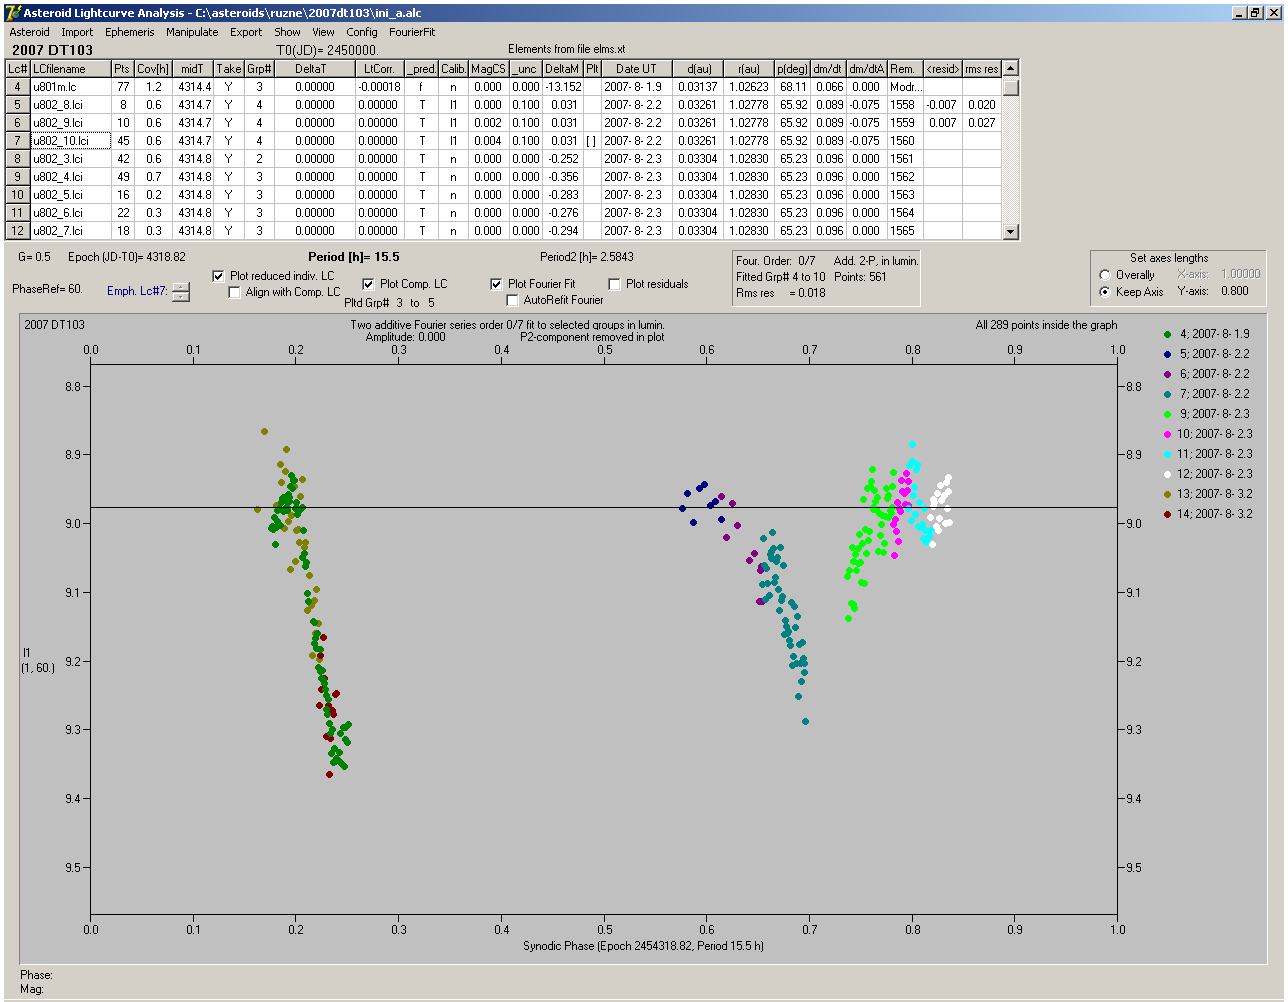The width and height of the screenshot is (1288, 1002).
Task: Select the u802_8.lci filename cell
Action: pyautogui.click(x=70, y=105)
